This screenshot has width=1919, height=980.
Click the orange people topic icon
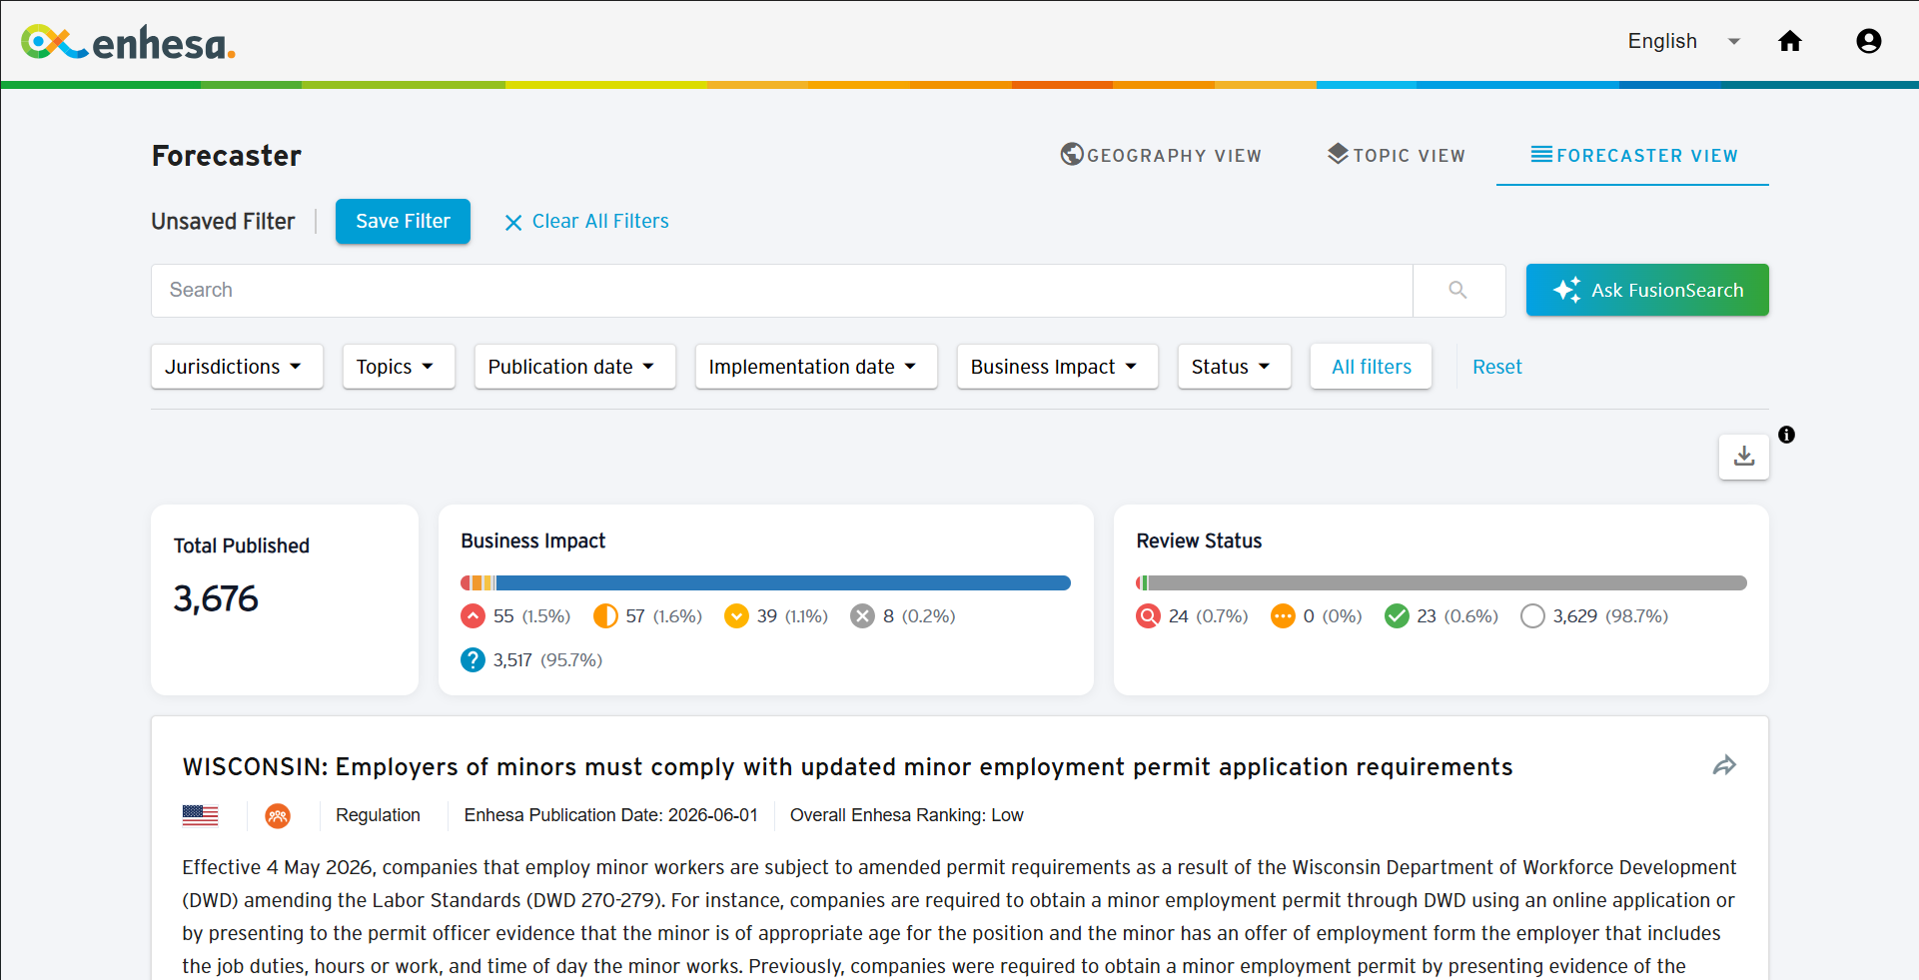[278, 816]
